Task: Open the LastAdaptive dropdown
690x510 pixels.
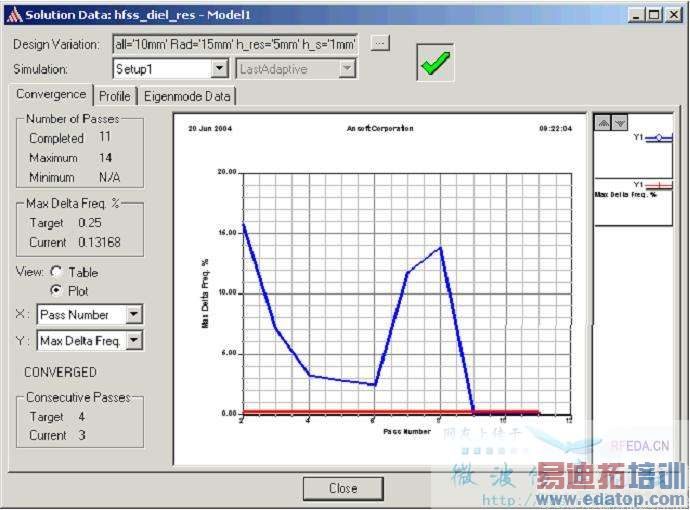Action: click(x=347, y=69)
